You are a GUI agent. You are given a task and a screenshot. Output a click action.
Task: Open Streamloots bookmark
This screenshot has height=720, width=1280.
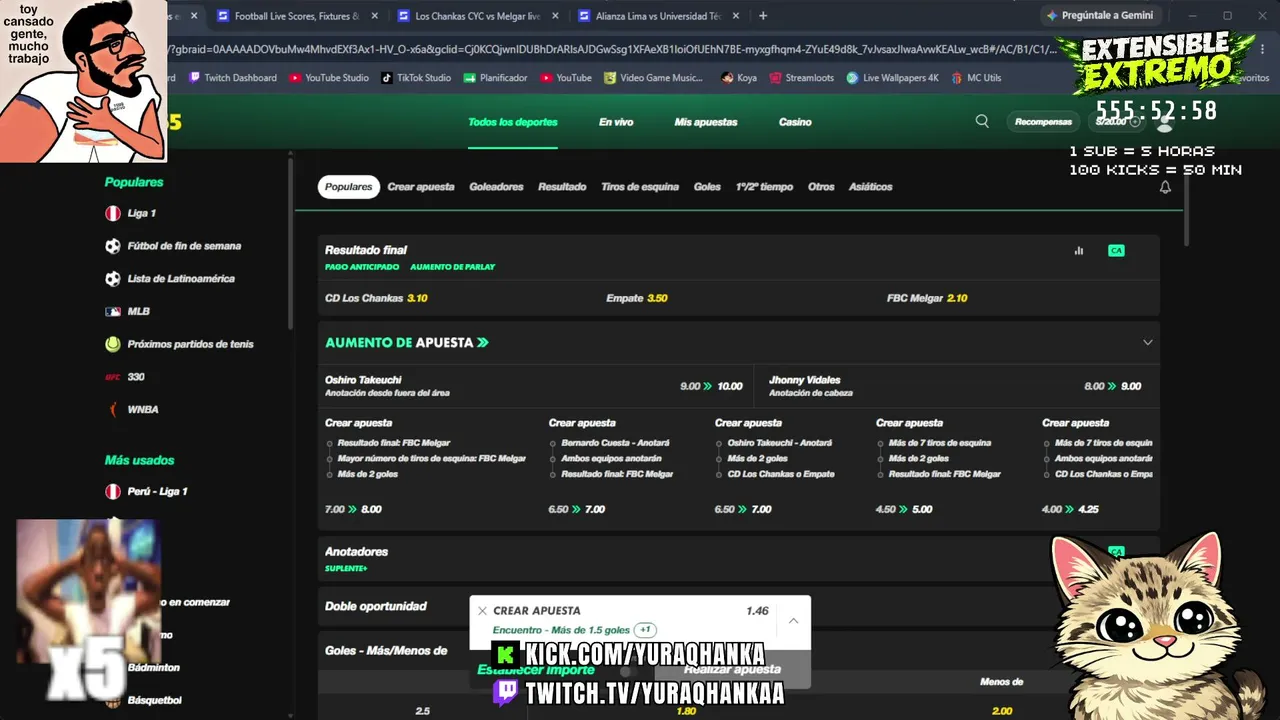pos(801,78)
